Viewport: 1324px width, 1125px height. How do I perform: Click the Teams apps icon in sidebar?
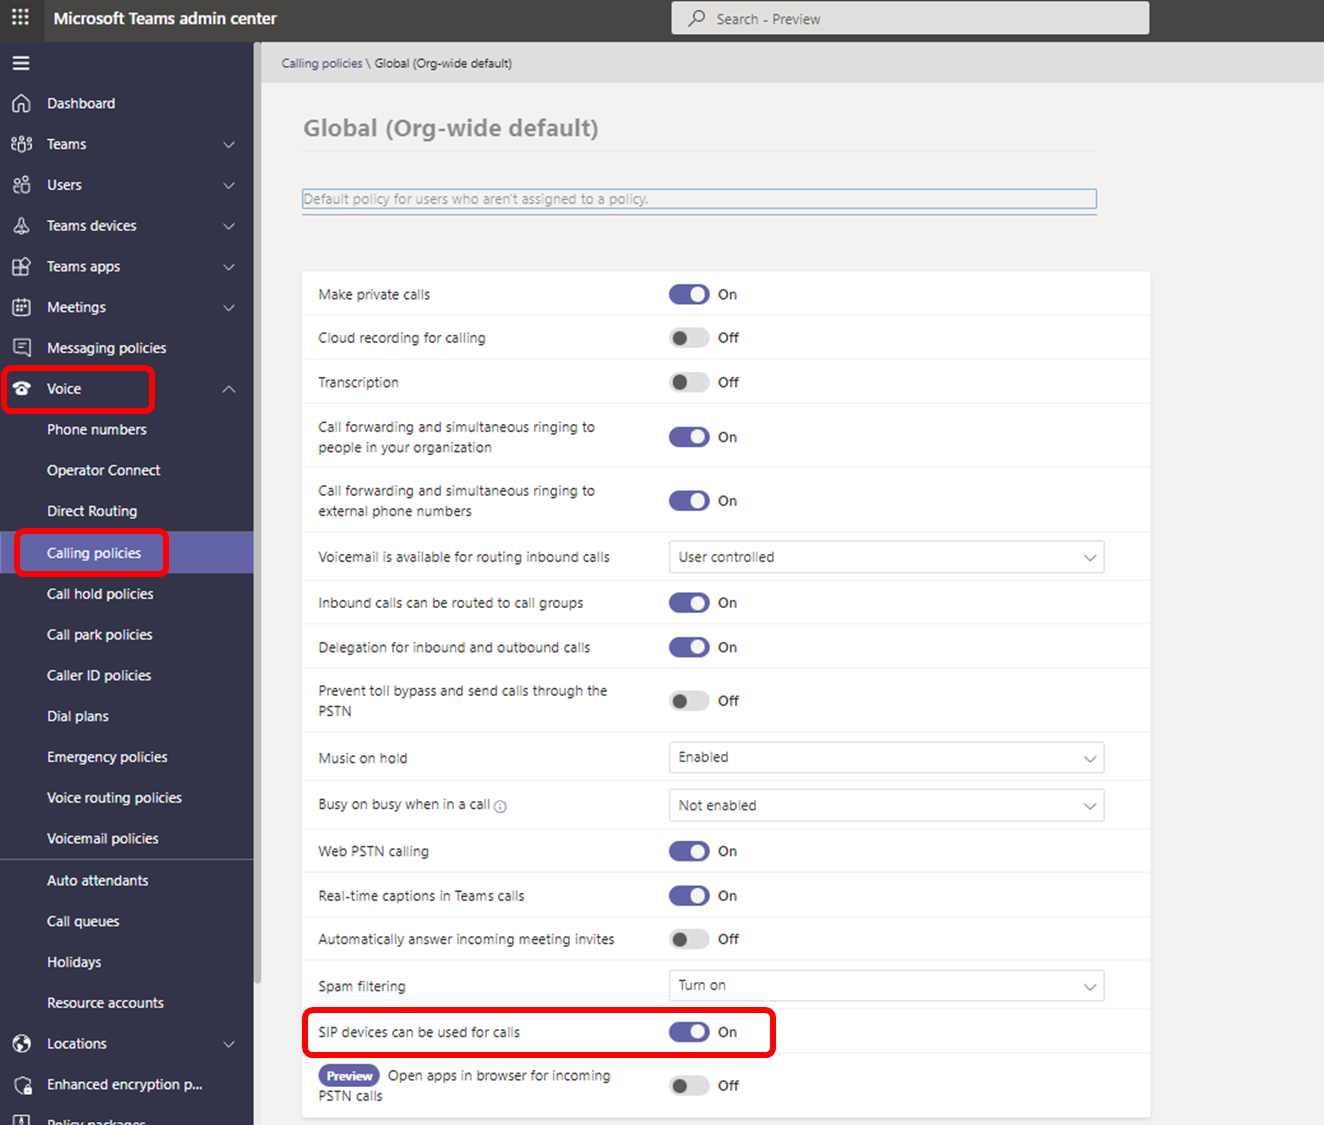(21, 267)
